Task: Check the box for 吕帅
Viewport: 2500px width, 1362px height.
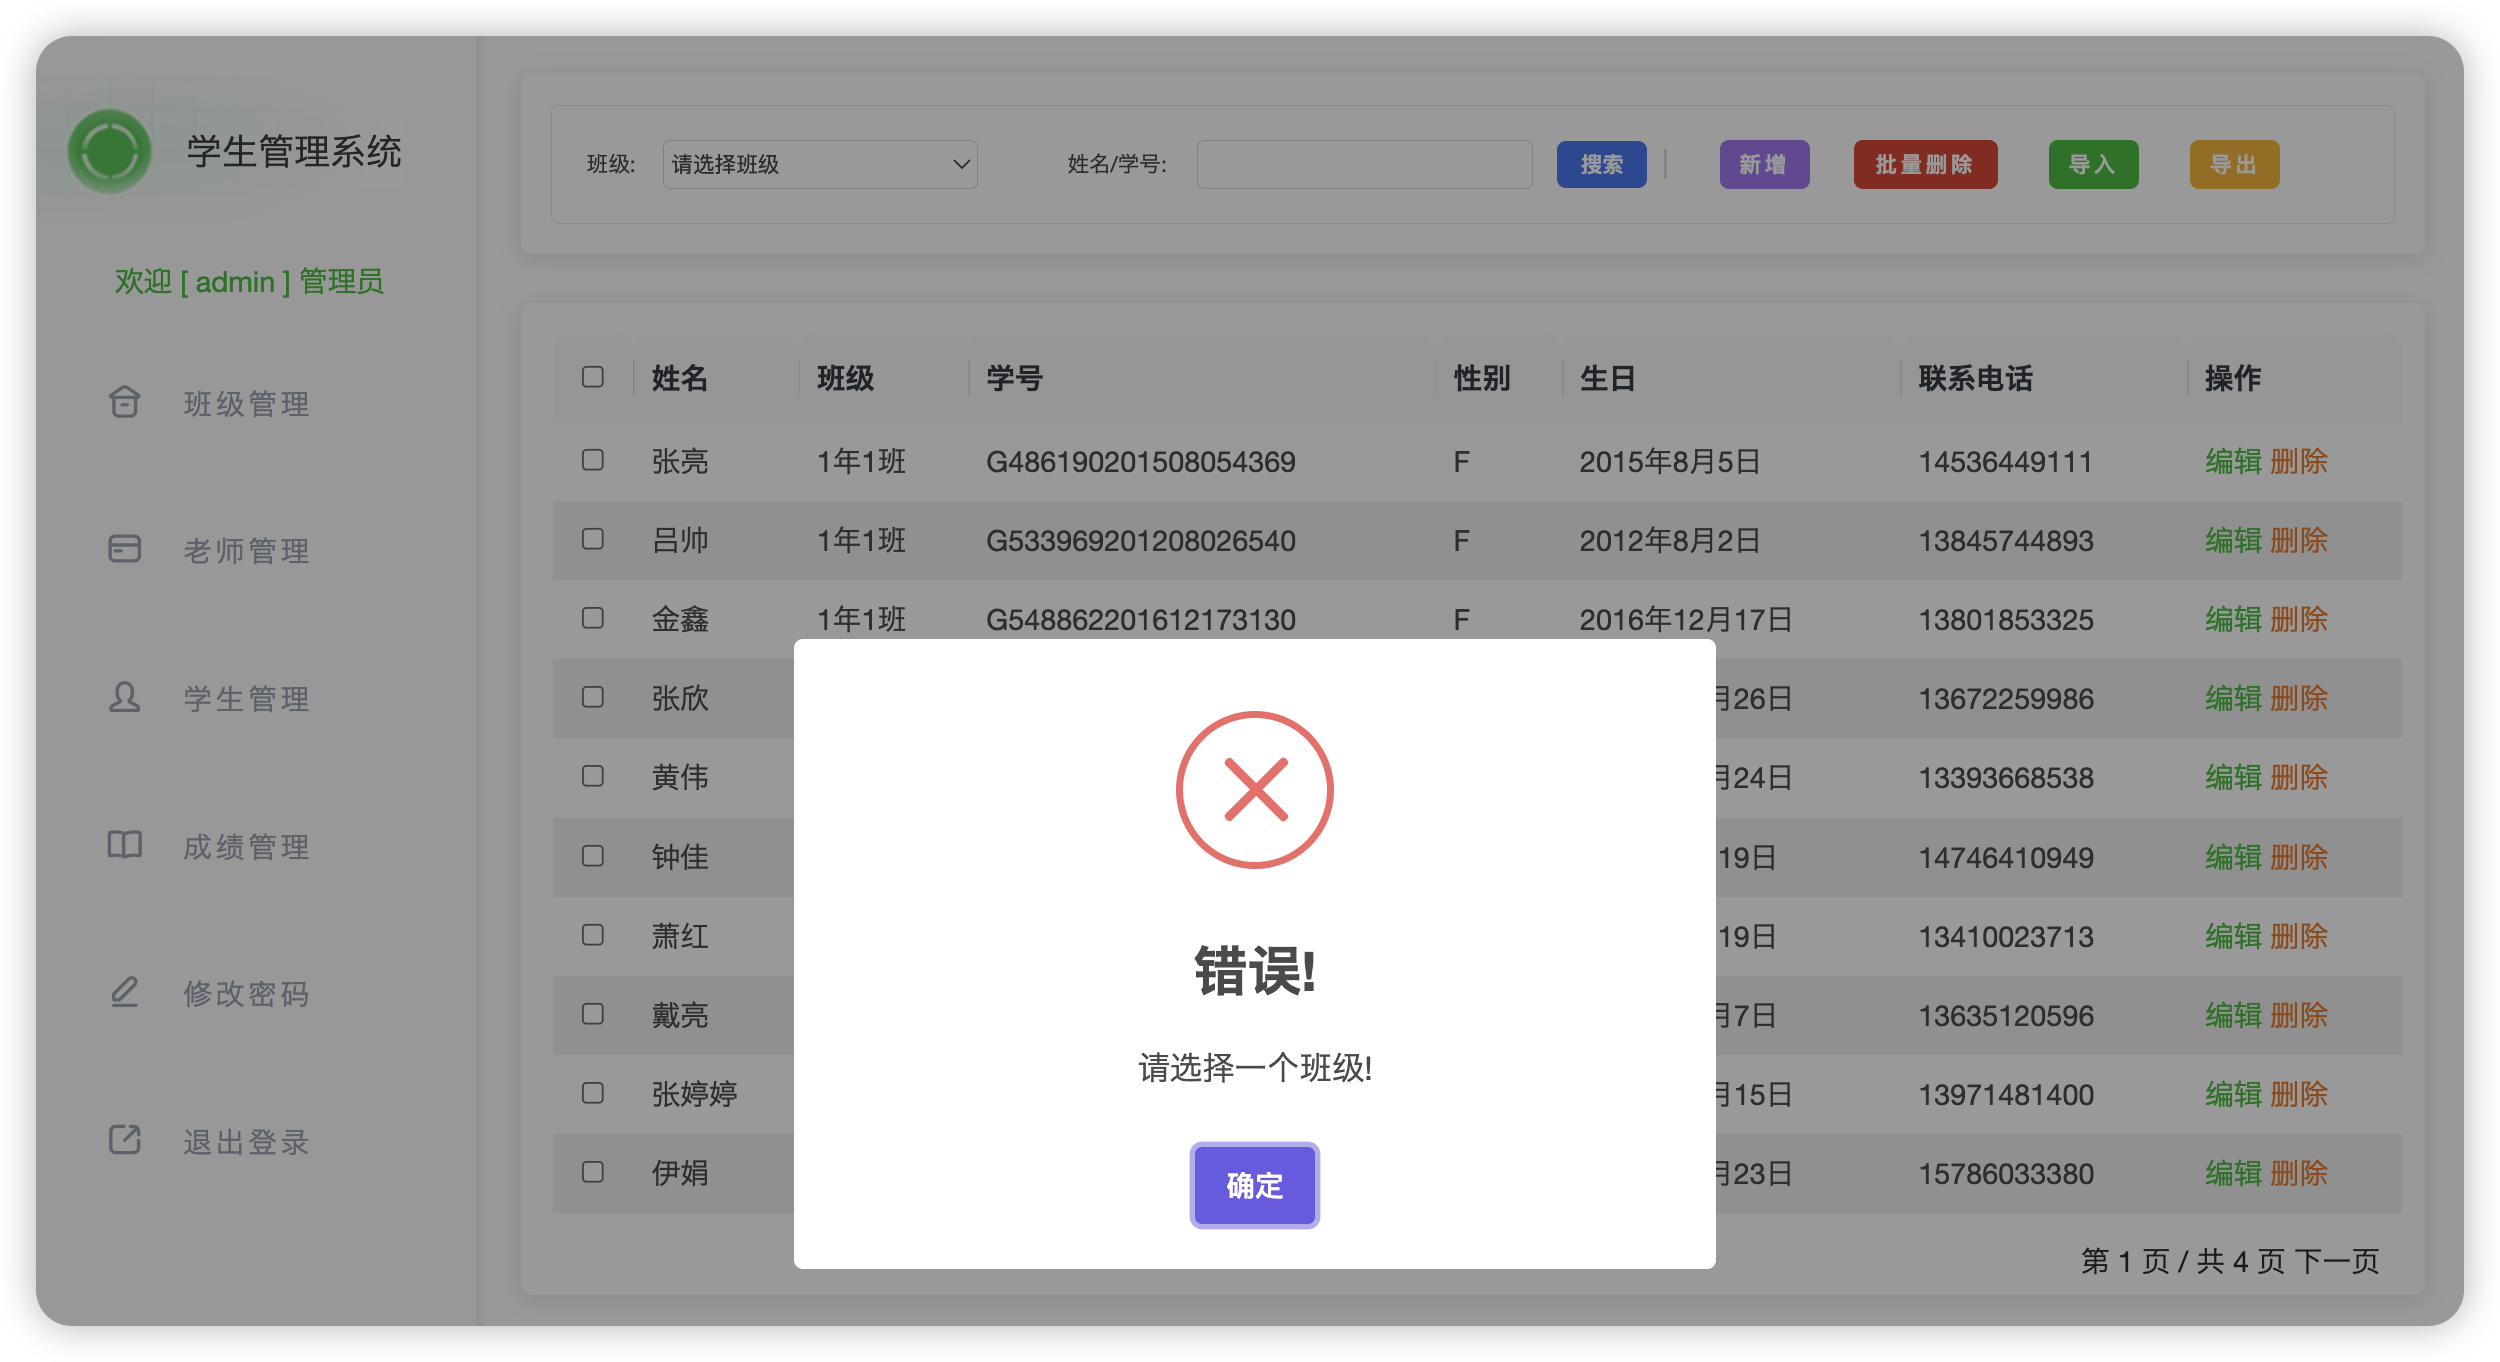Action: click(593, 539)
